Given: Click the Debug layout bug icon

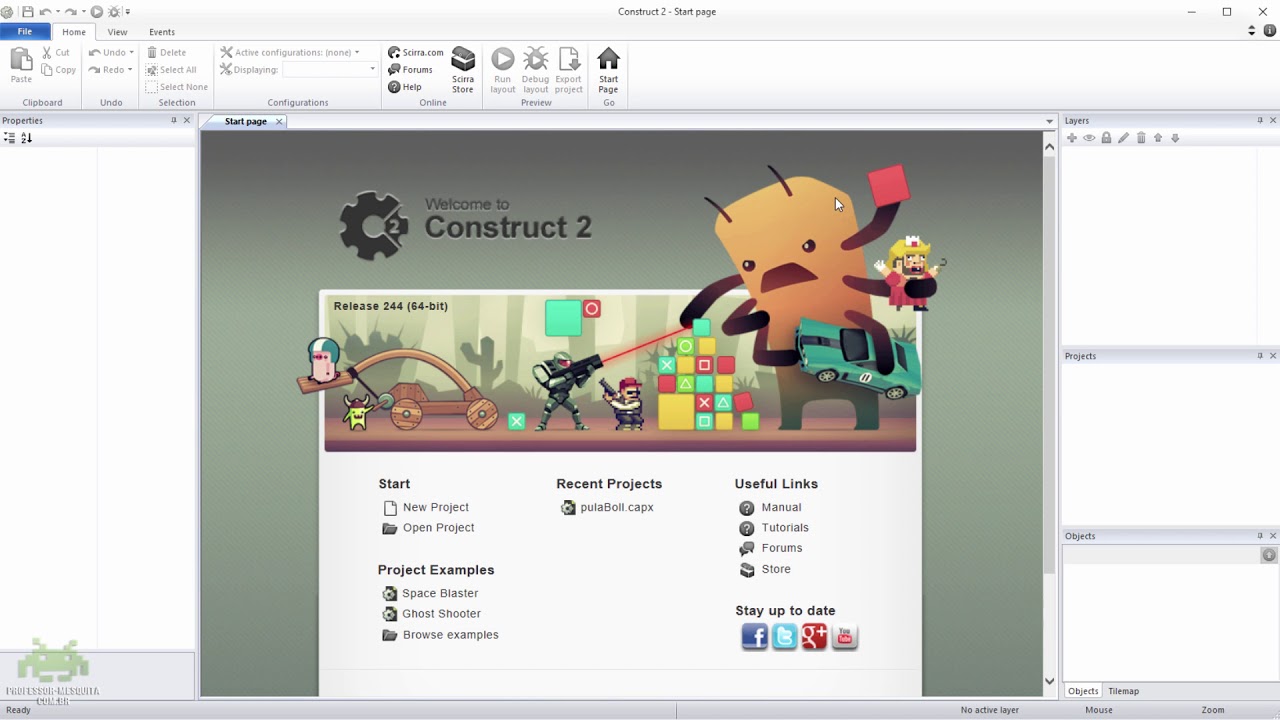Looking at the screenshot, I should coord(536,59).
